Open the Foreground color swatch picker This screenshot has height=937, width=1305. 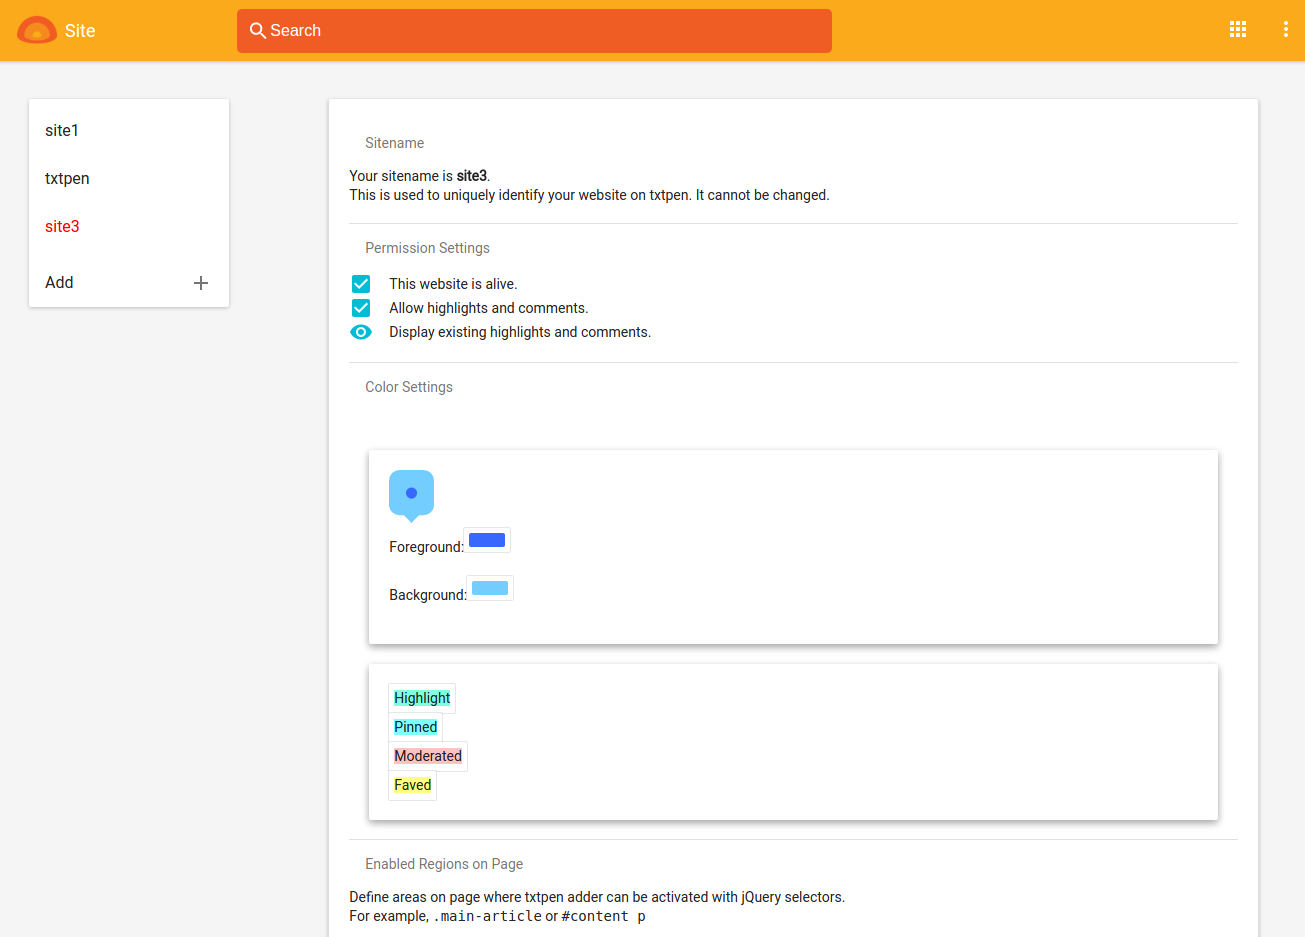tap(487, 540)
